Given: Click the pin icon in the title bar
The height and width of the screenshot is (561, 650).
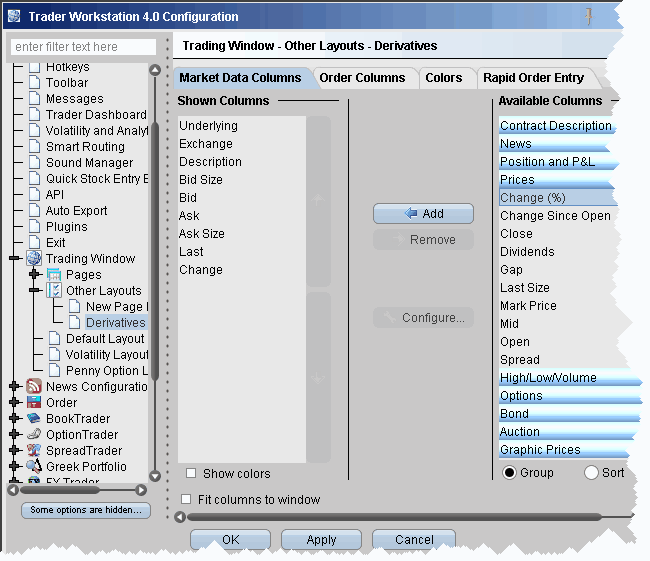Looking at the screenshot, I should click(588, 17).
